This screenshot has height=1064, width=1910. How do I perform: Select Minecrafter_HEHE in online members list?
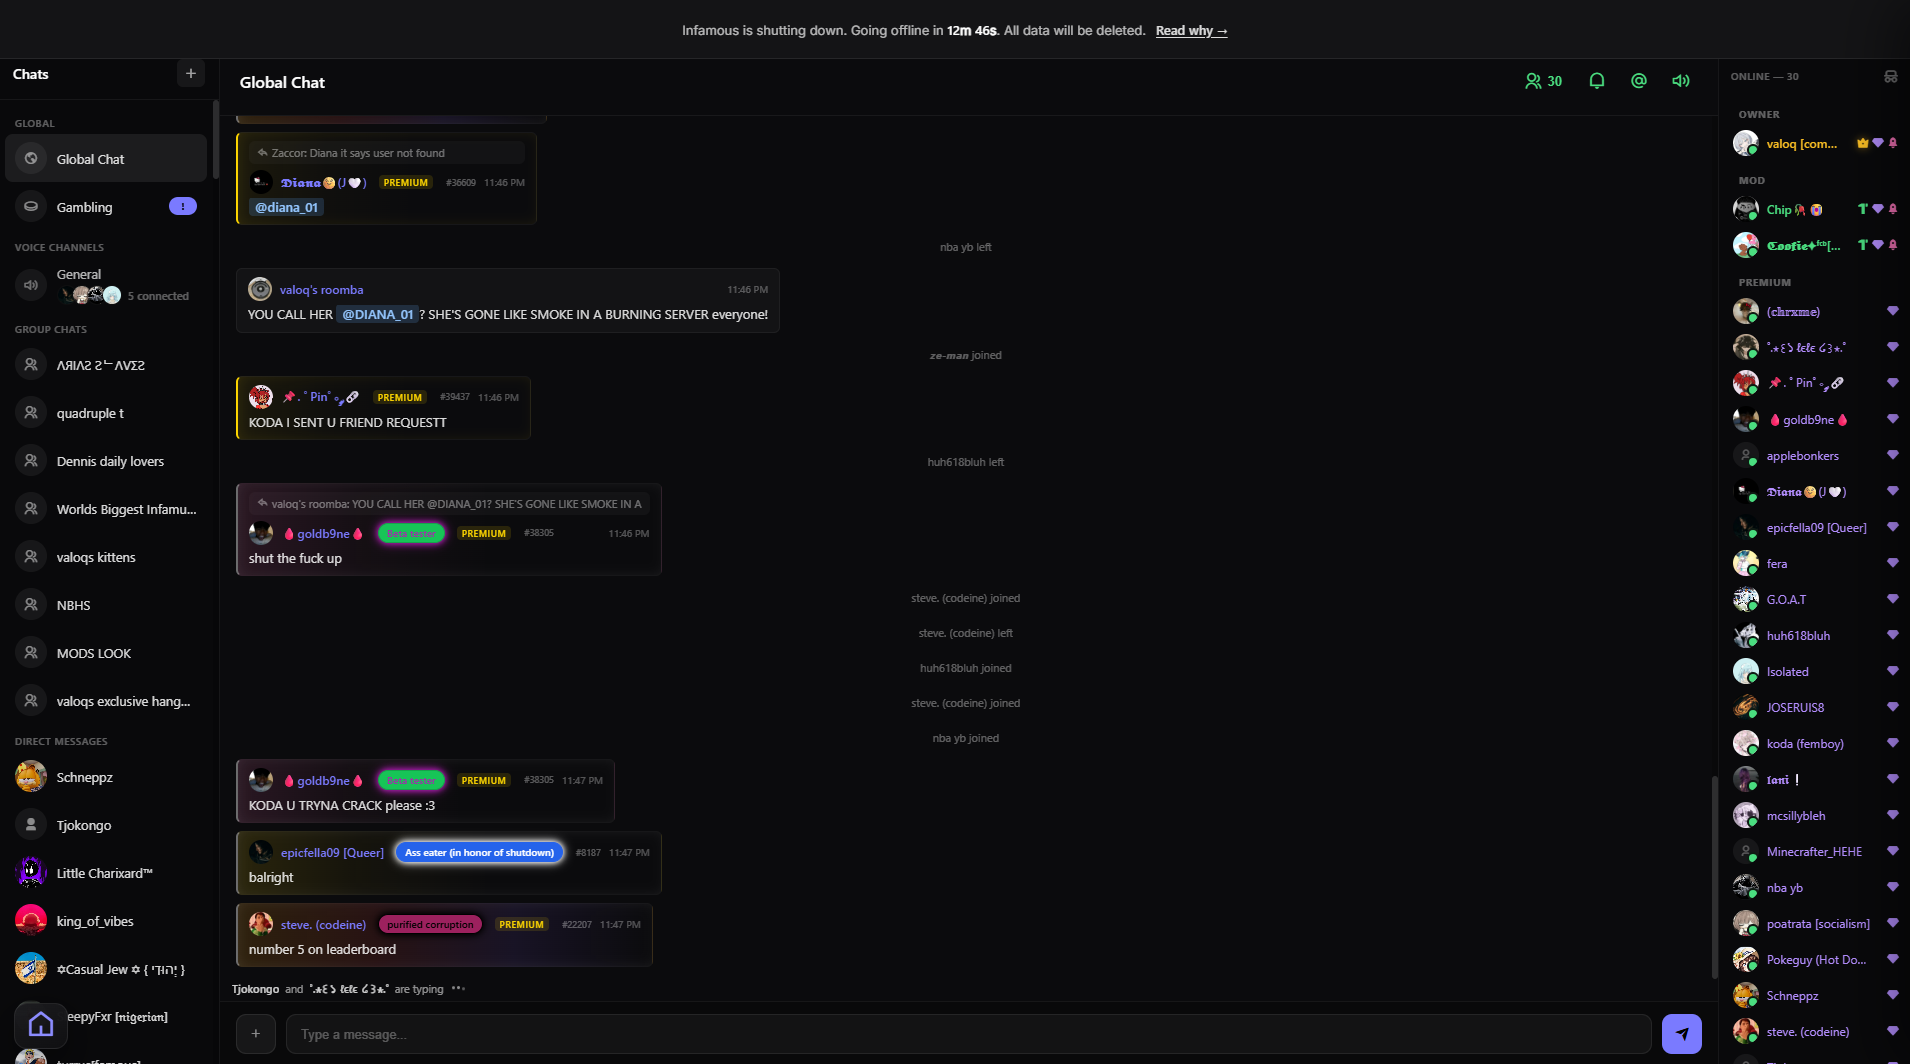[x=1815, y=852]
